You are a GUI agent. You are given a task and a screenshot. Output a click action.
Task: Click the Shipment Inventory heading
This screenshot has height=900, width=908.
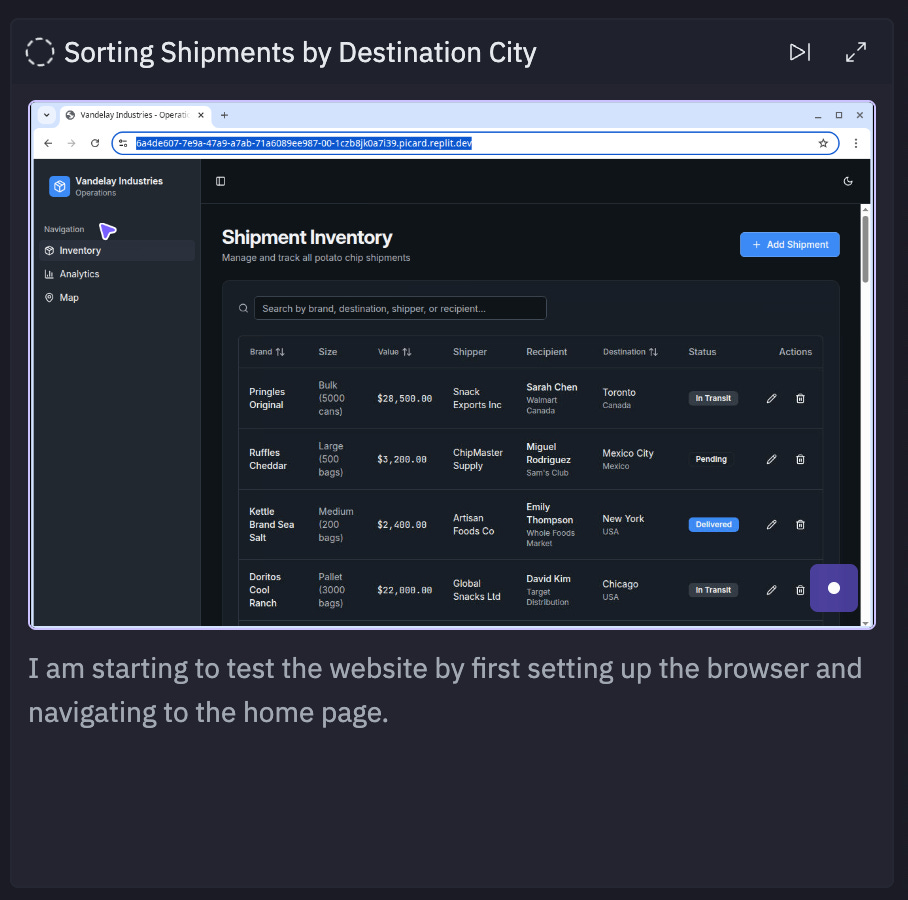(x=307, y=237)
